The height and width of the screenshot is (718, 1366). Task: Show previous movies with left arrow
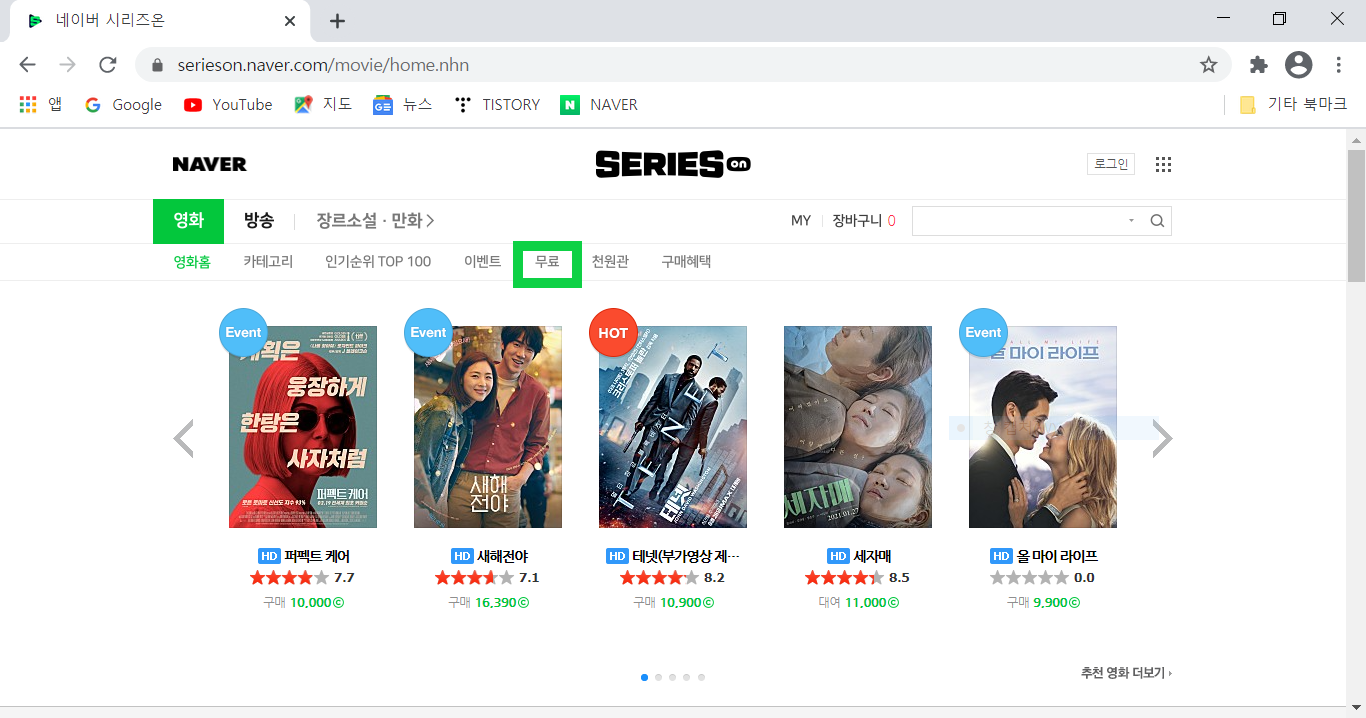(183, 438)
